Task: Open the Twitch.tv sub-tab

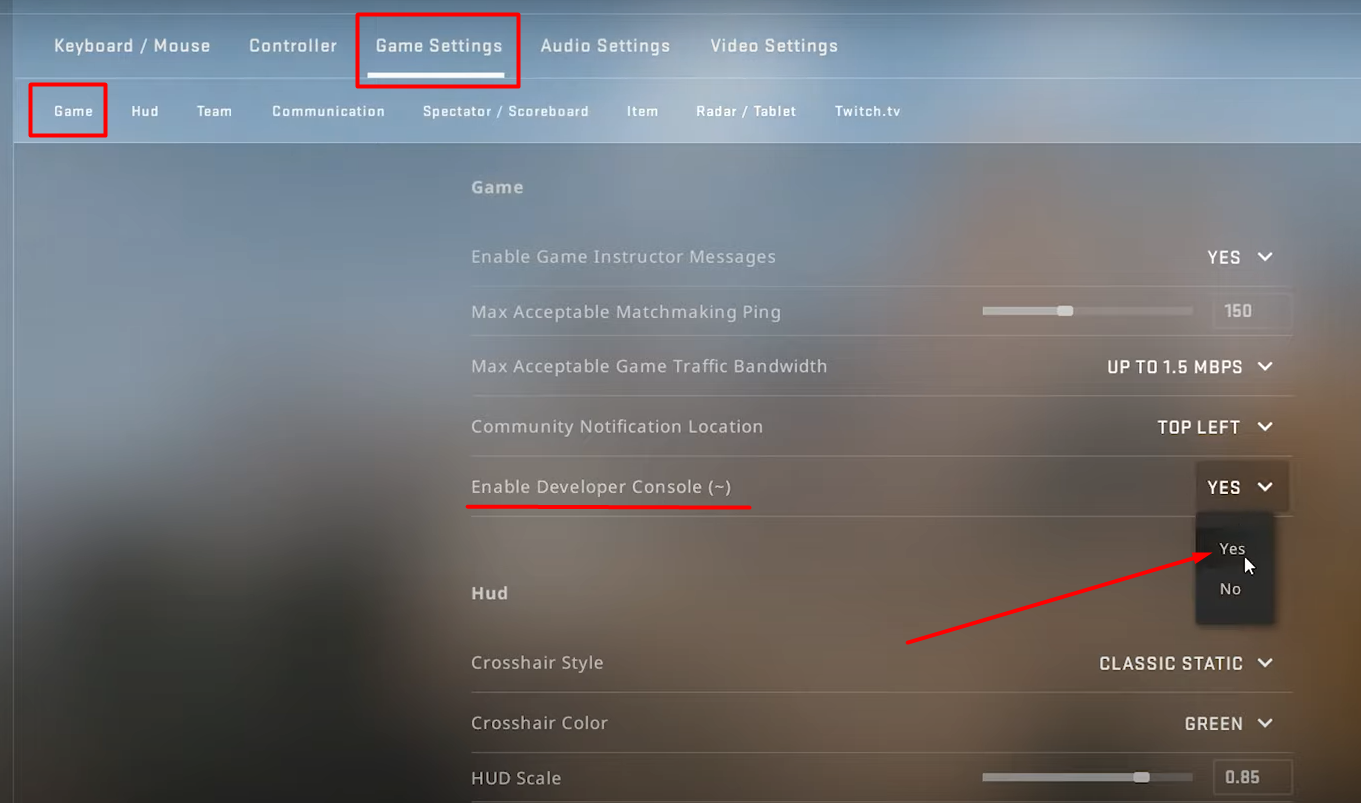Action: point(867,111)
